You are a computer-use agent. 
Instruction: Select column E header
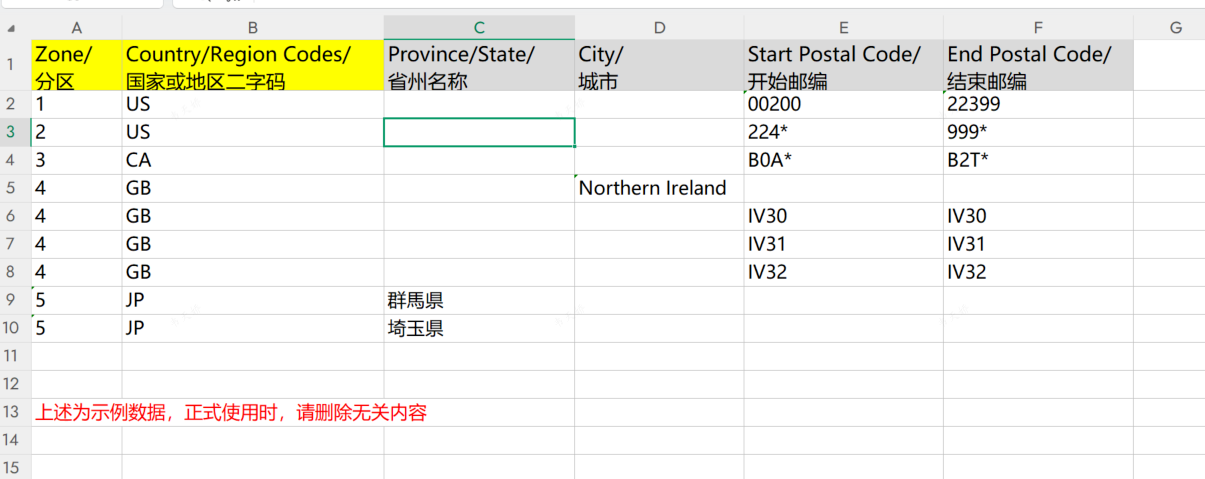[844, 28]
